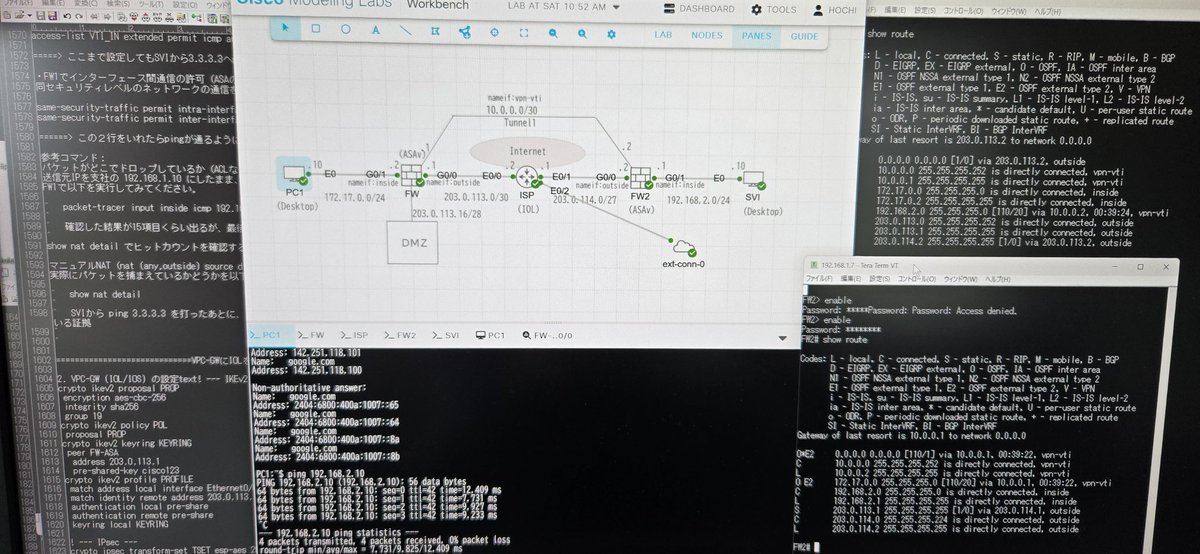
Task: Open ウィンドウ(W) menu in front Tera Term
Action: (960, 279)
